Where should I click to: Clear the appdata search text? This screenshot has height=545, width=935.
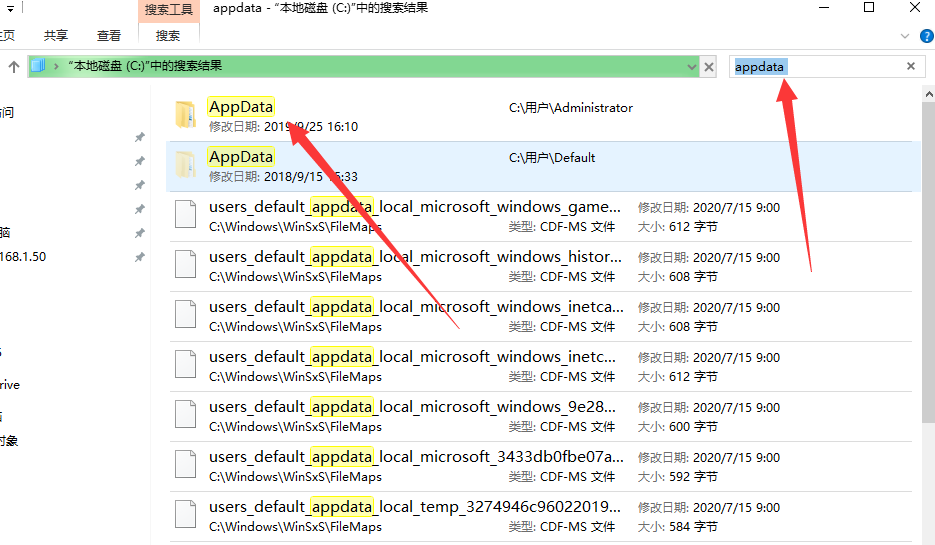[910, 67]
